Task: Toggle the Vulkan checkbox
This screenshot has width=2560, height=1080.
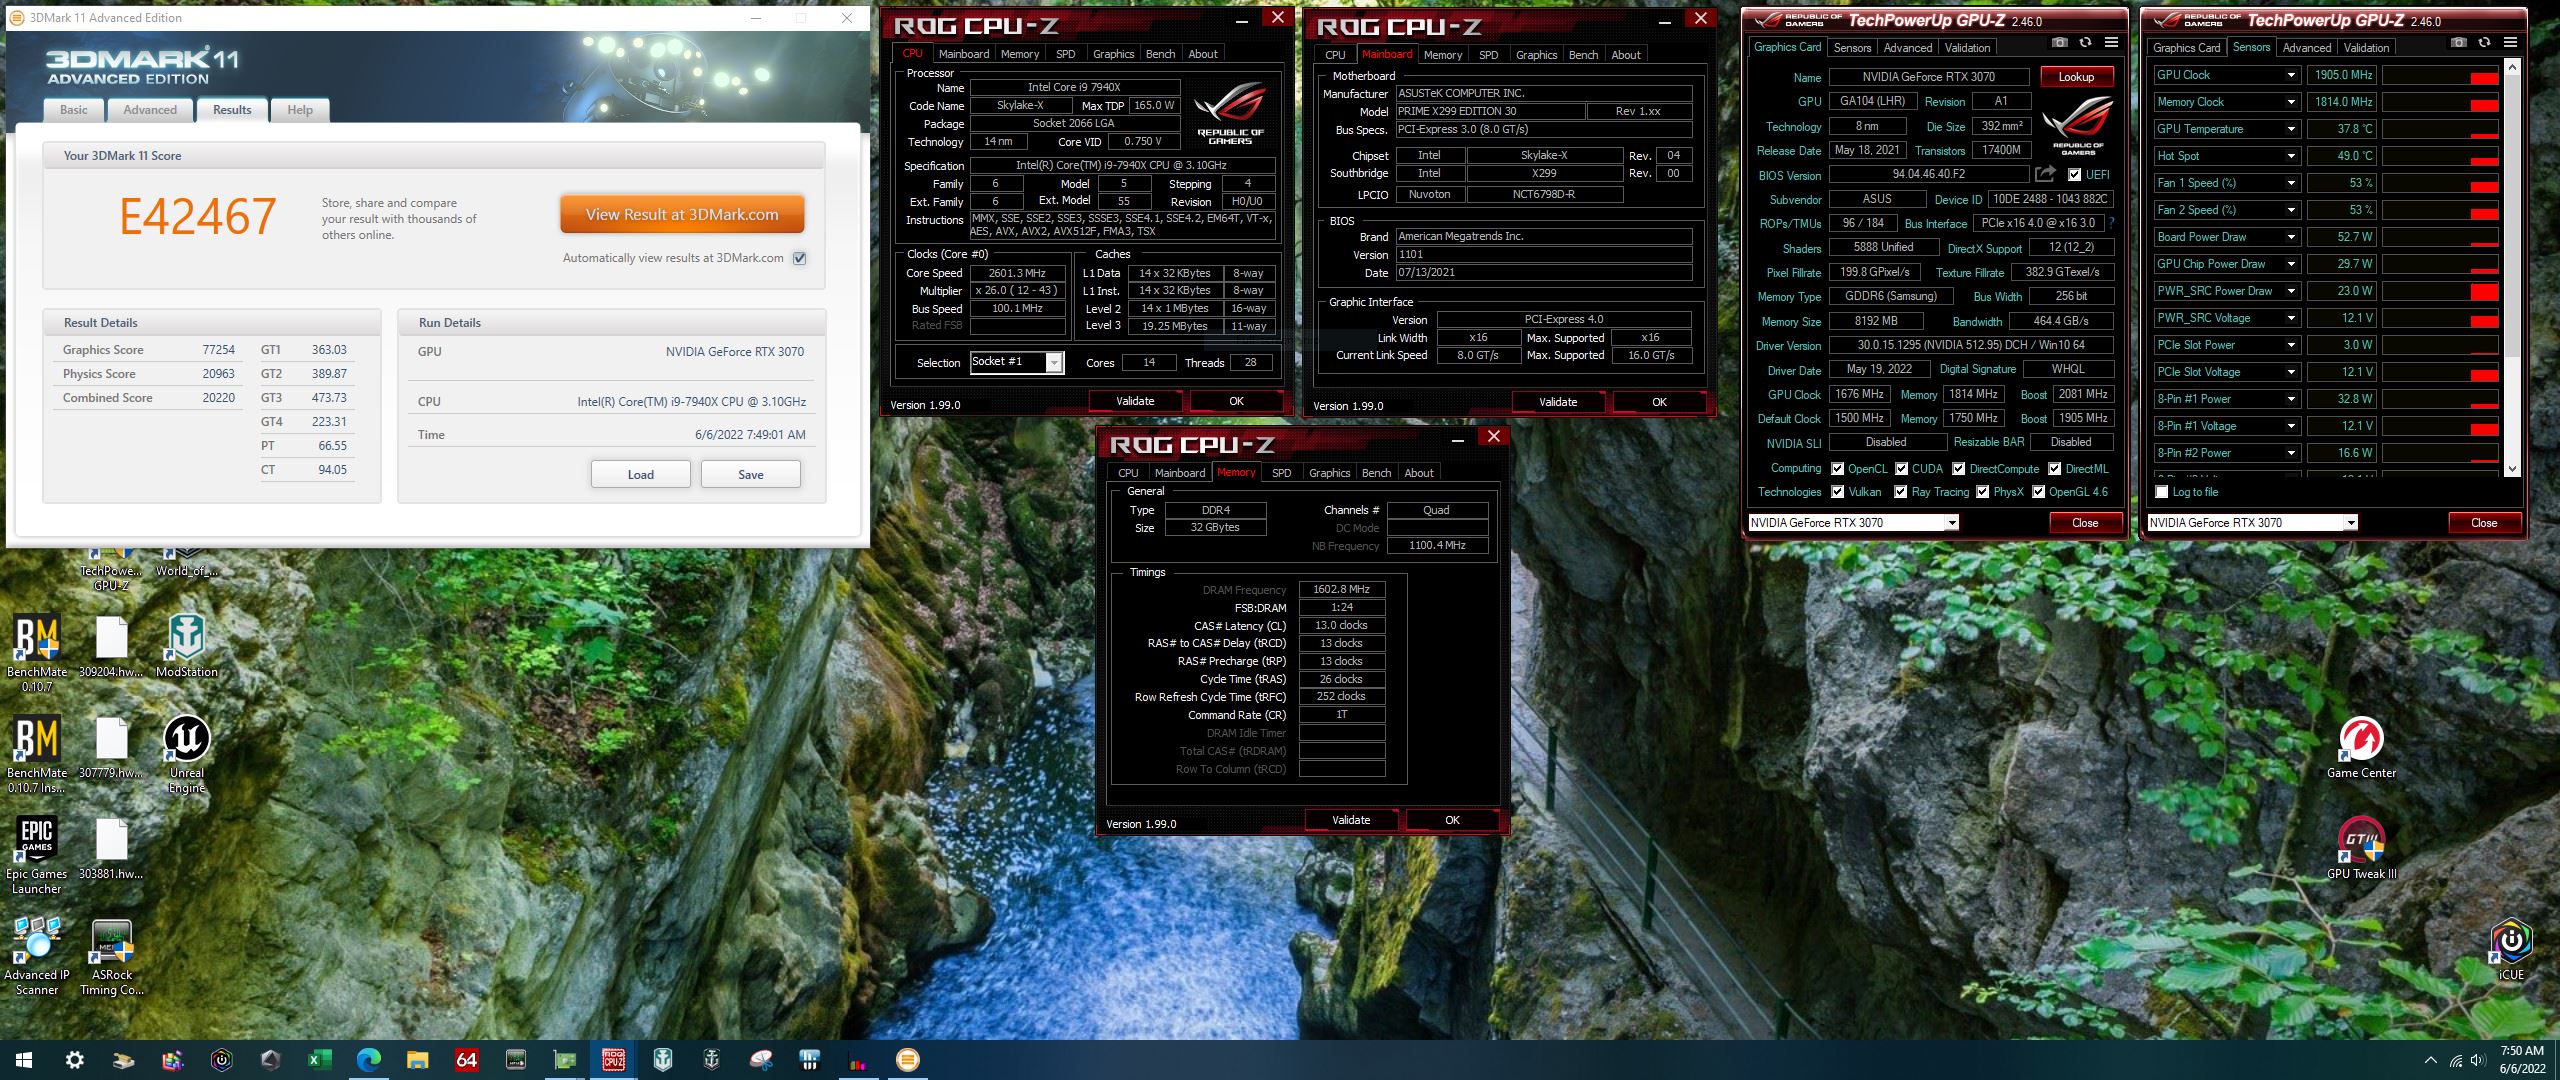Action: coord(1837,491)
